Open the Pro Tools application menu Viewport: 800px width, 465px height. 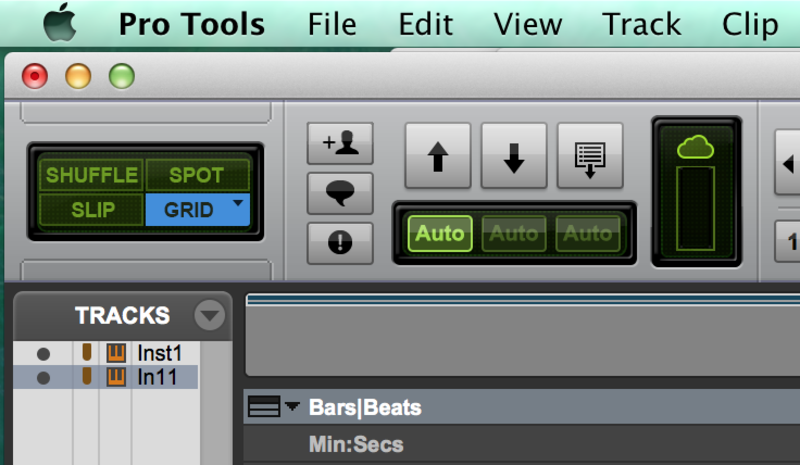192,24
